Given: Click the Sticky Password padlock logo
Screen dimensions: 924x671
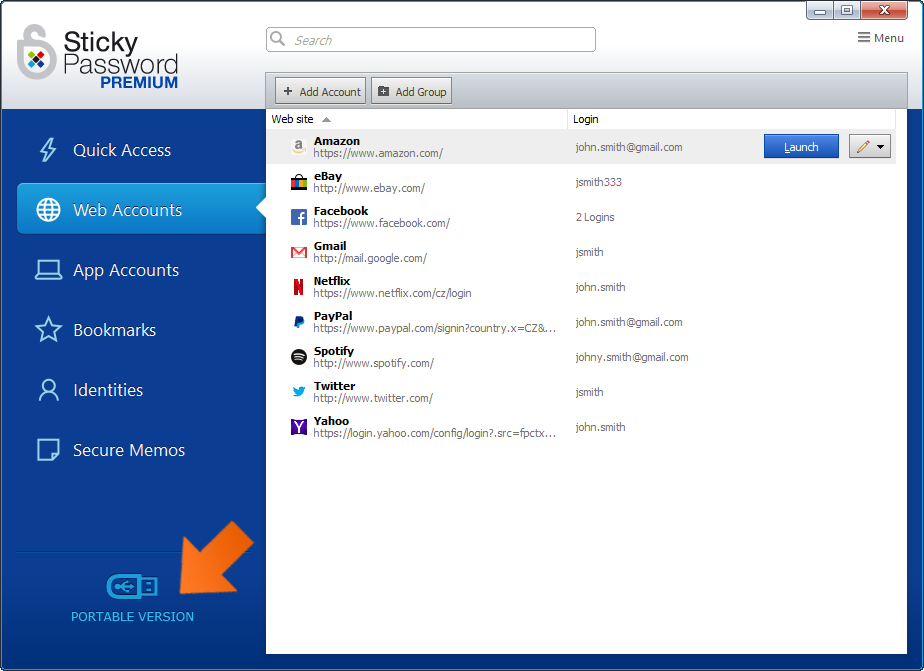Looking at the screenshot, I should pyautogui.click(x=37, y=53).
